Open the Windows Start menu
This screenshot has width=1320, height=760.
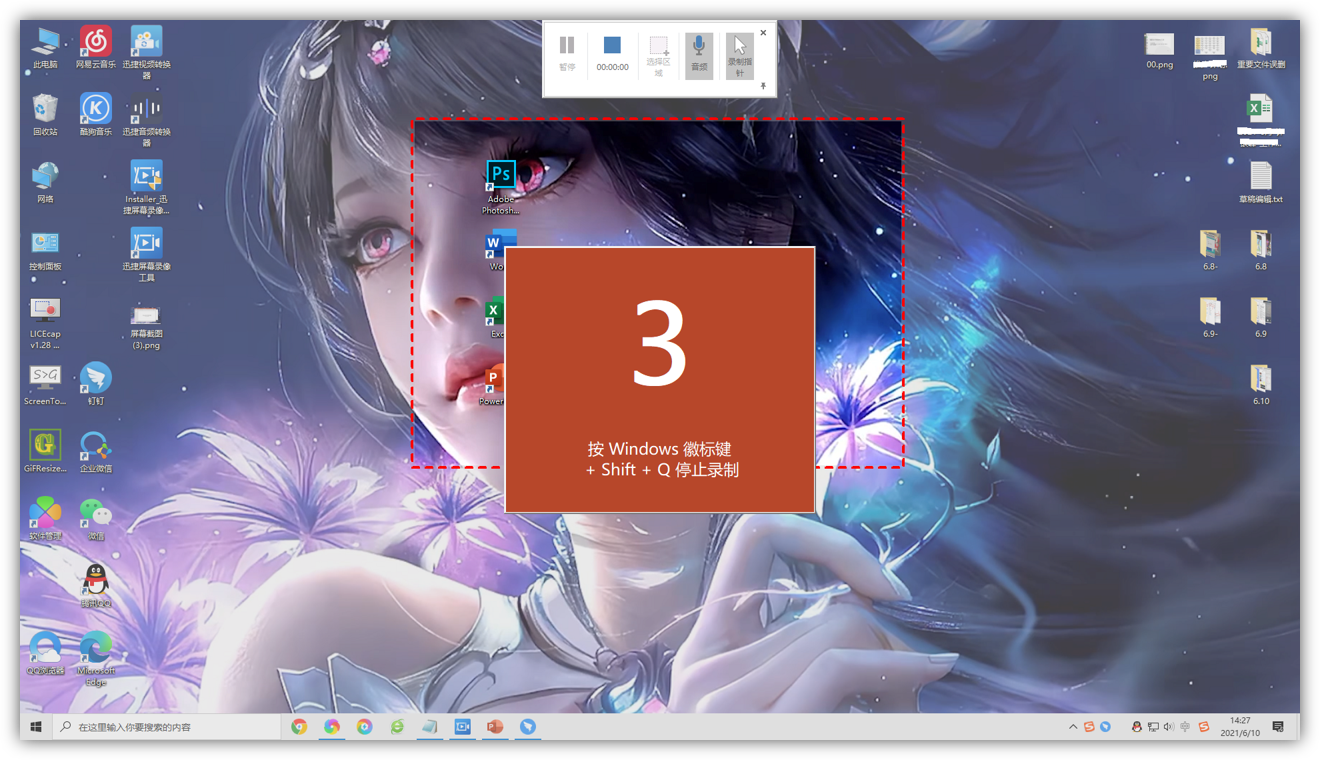tap(36, 727)
